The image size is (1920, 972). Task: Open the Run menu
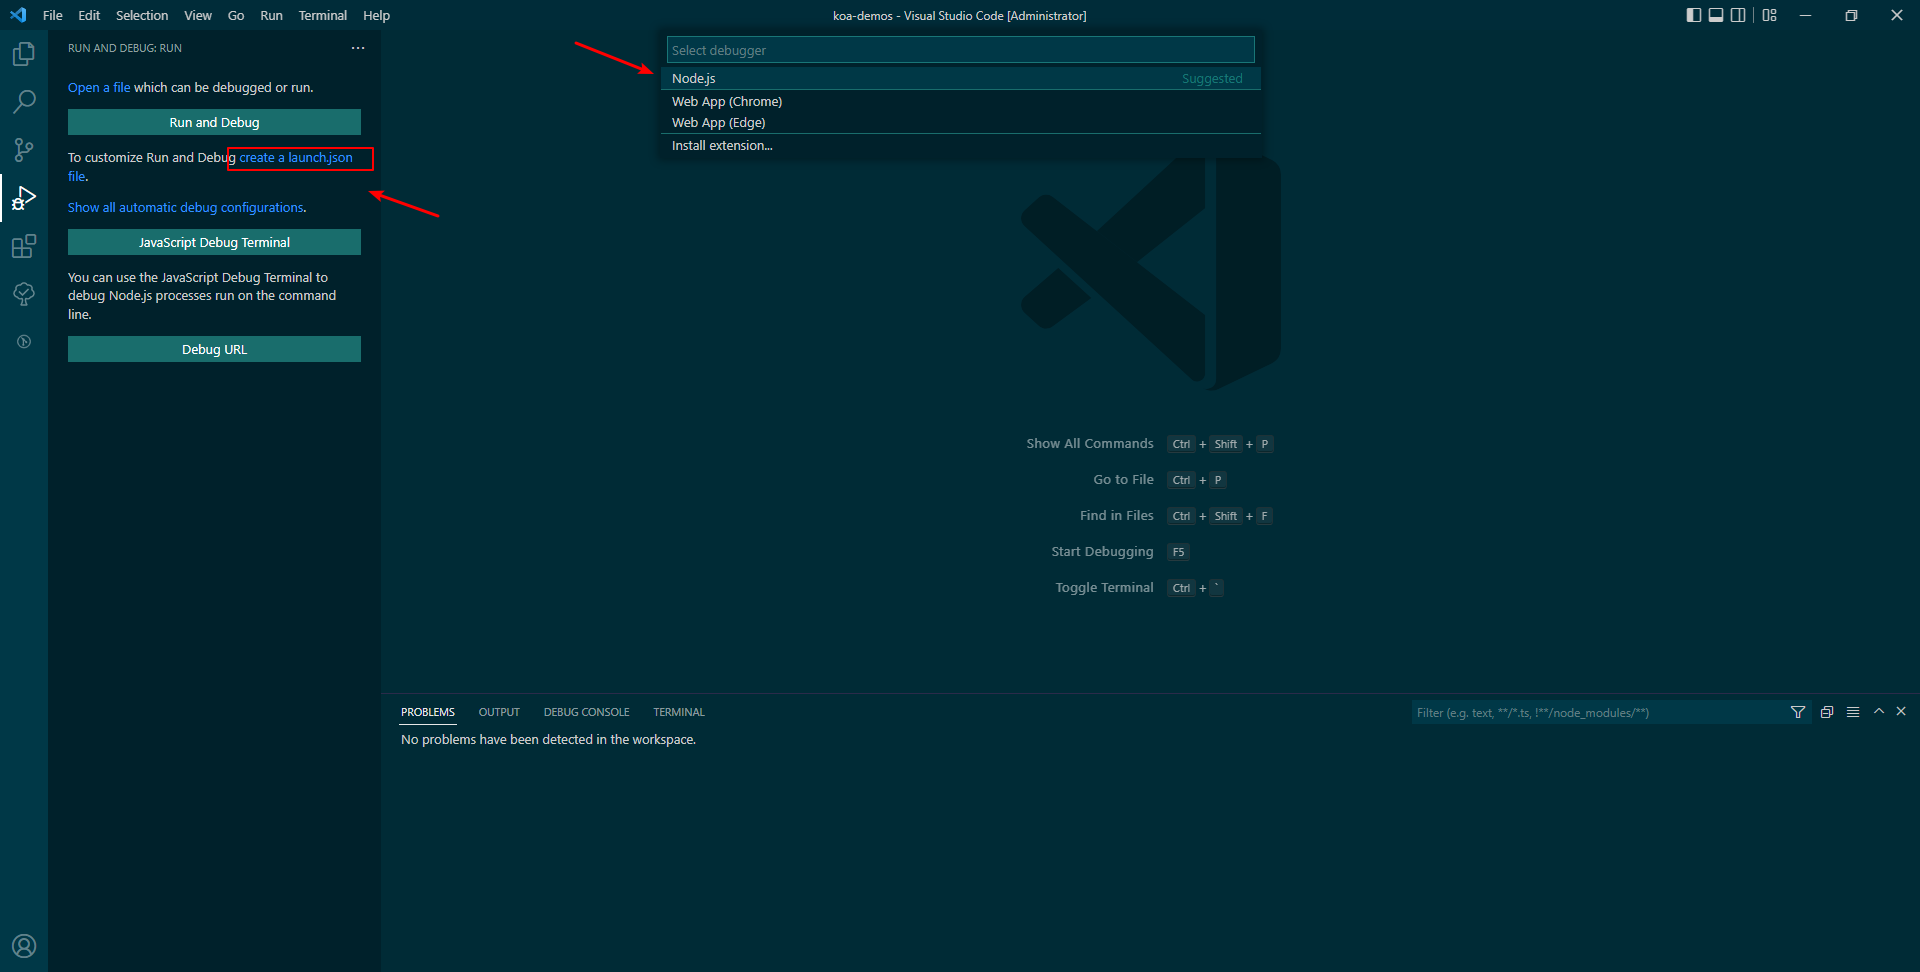[271, 15]
